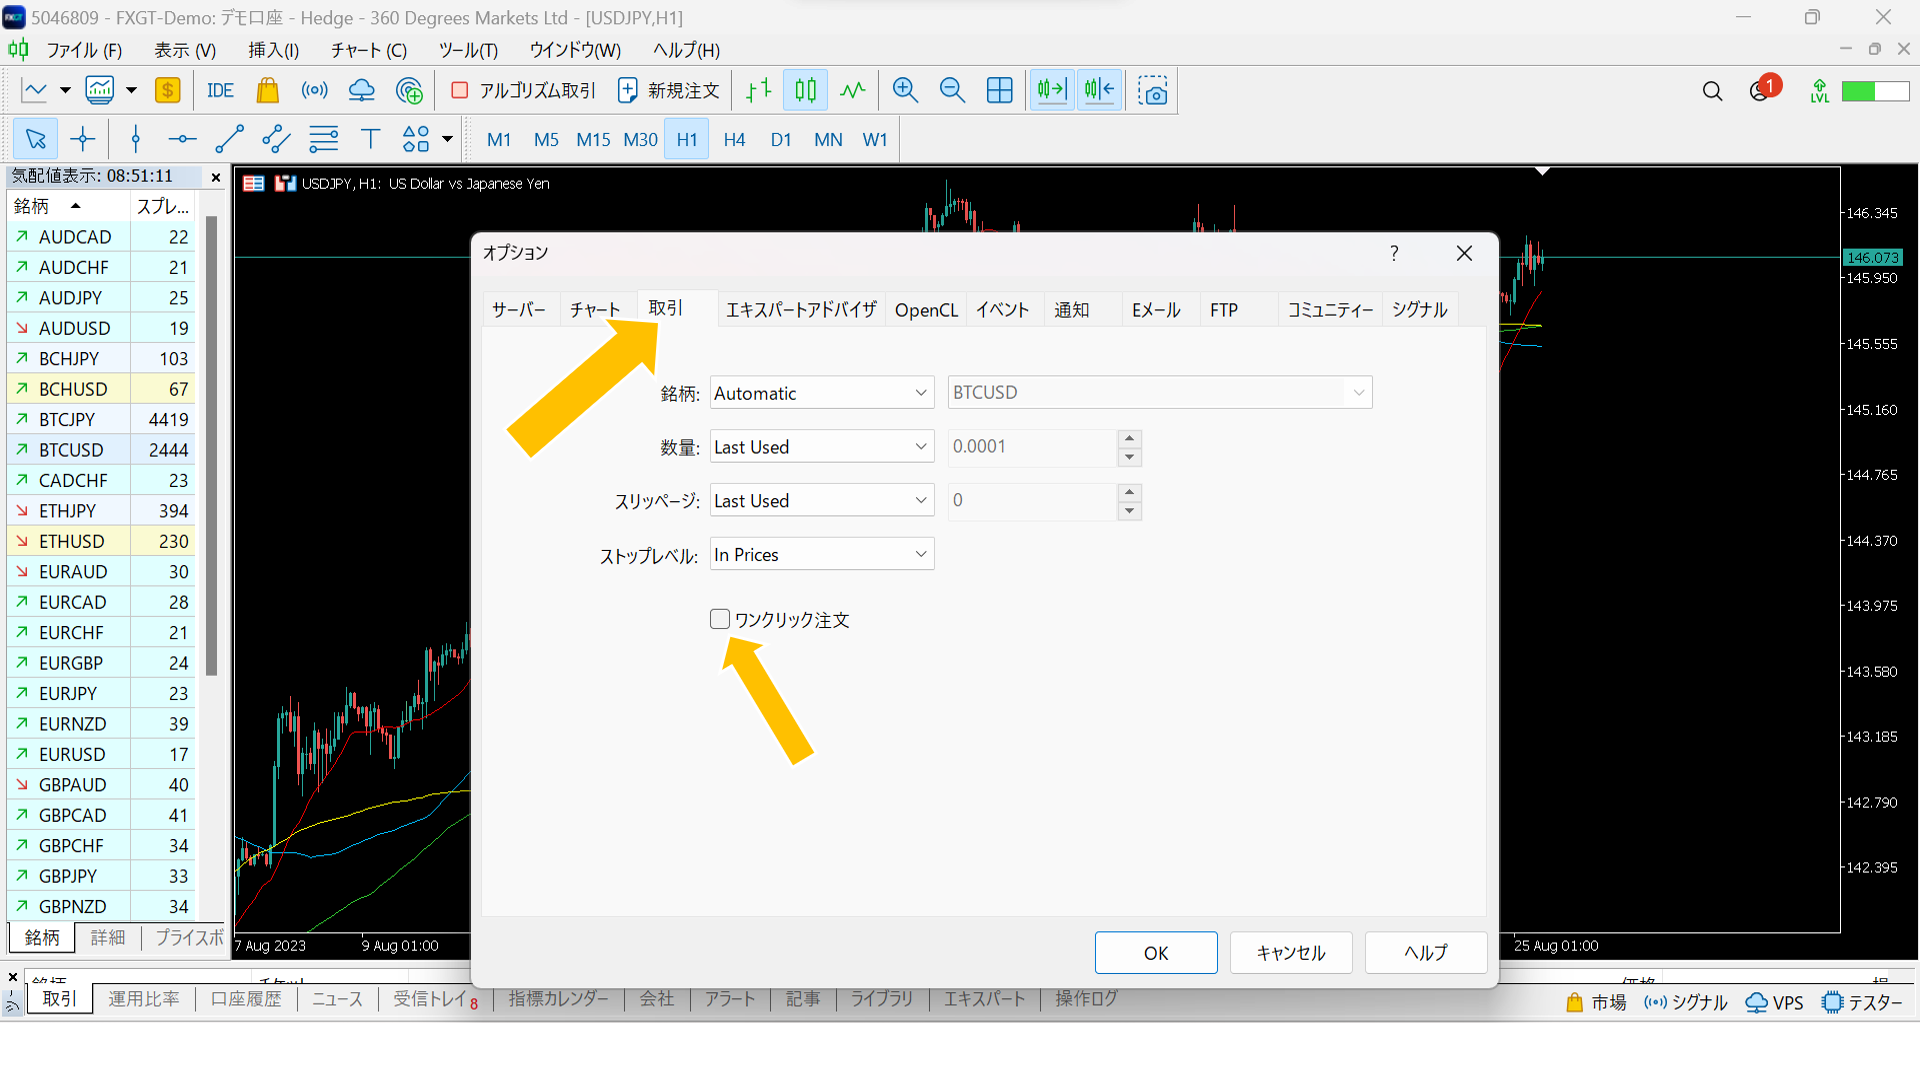Select the crosshair cursor tool

click(83, 139)
